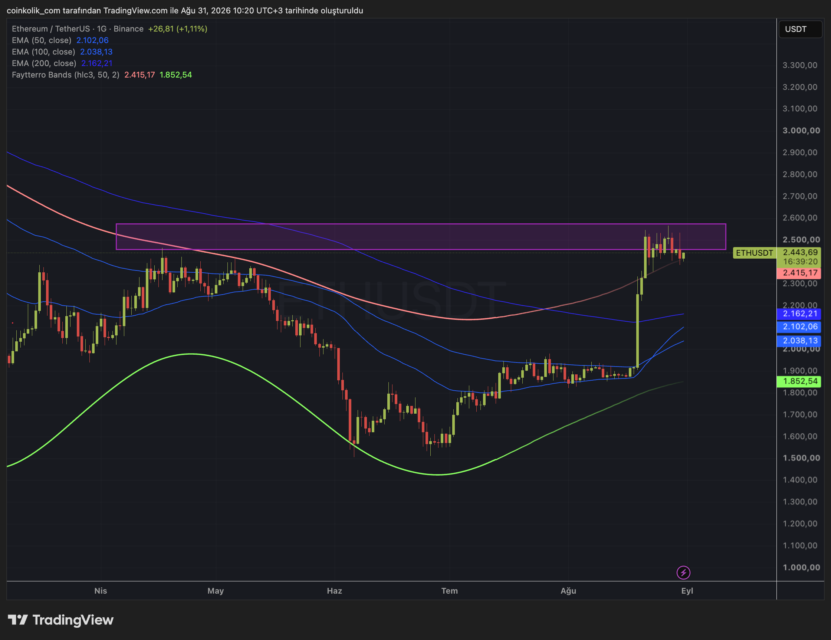Click the 2.102,06 EMA 50 price label

[800, 326]
